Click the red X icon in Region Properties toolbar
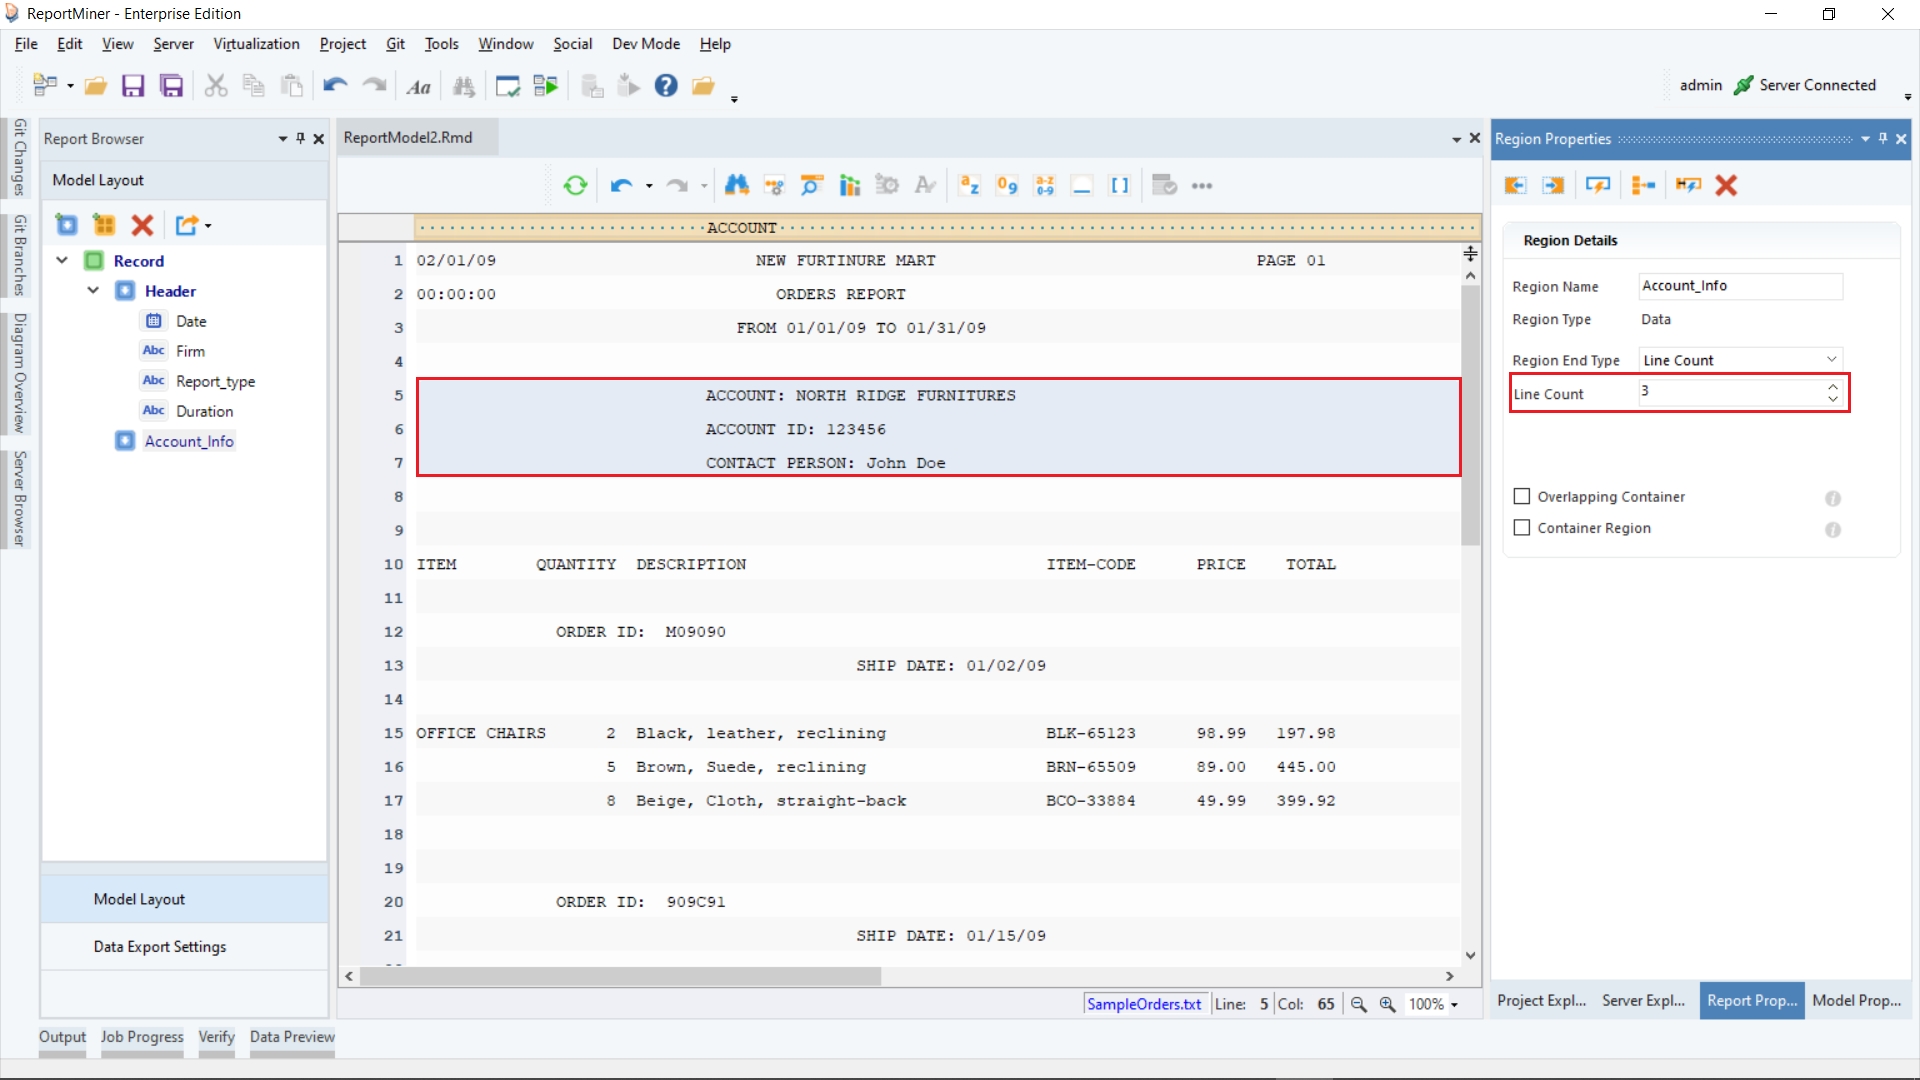Screen dimensions: 1920x1080 [x=1726, y=185]
